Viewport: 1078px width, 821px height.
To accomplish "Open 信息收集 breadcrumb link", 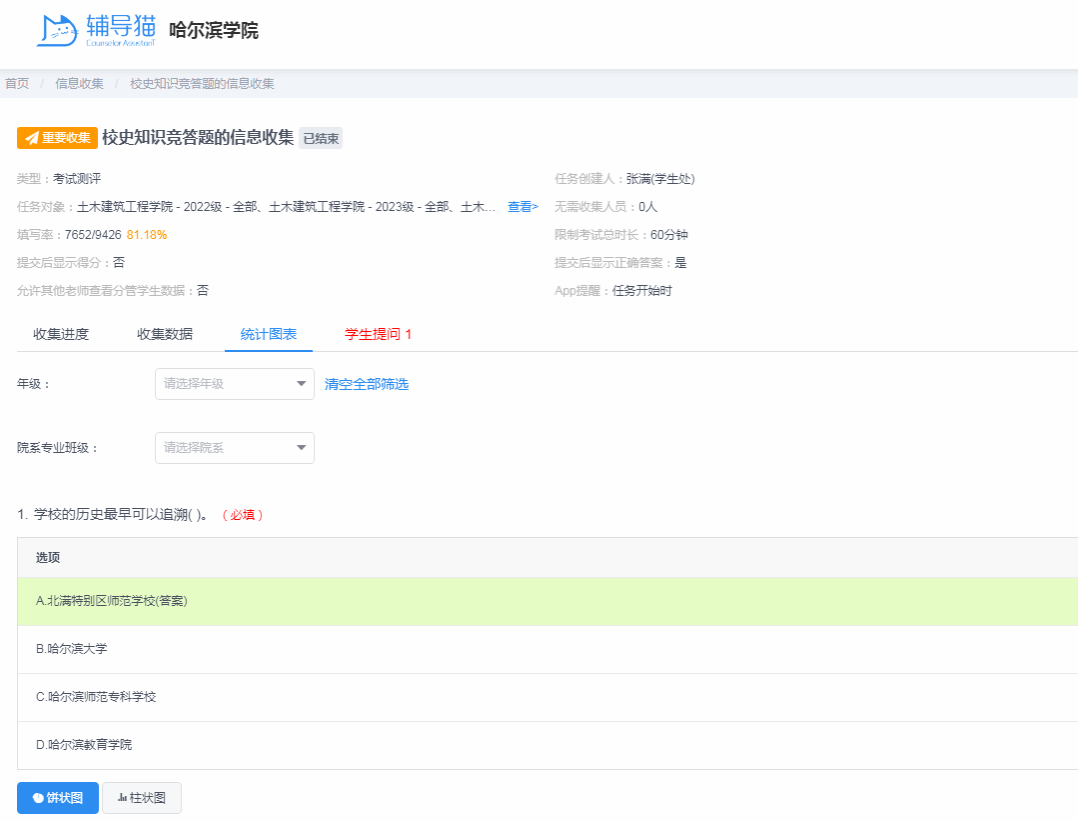I will 79,83.
